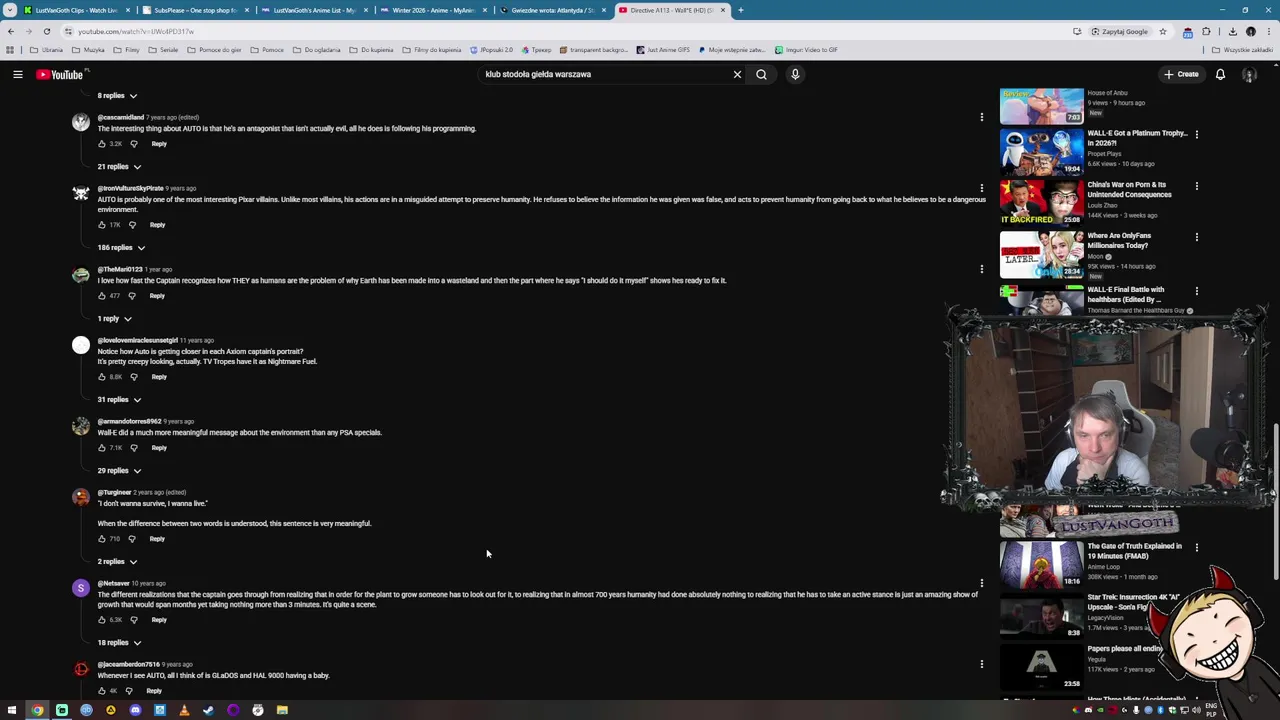
Task: Expand the 18 replies under @Netsaver
Action: pos(119,643)
